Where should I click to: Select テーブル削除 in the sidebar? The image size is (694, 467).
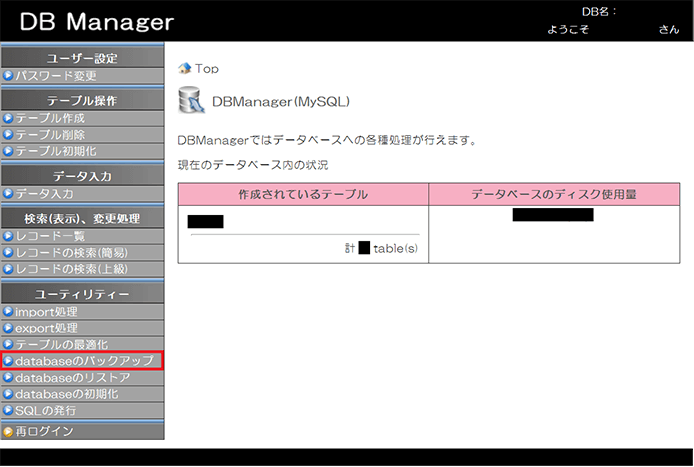[50, 134]
